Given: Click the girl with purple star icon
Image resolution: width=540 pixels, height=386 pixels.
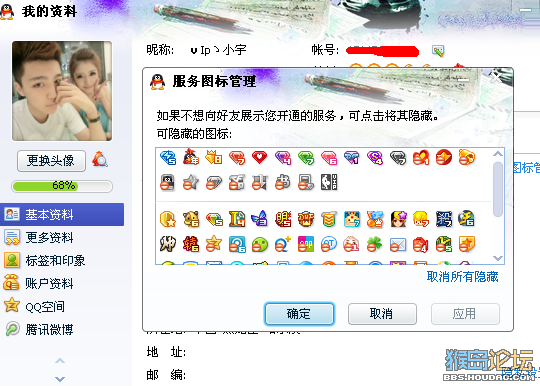Looking at the screenshot, I should tap(398, 219).
